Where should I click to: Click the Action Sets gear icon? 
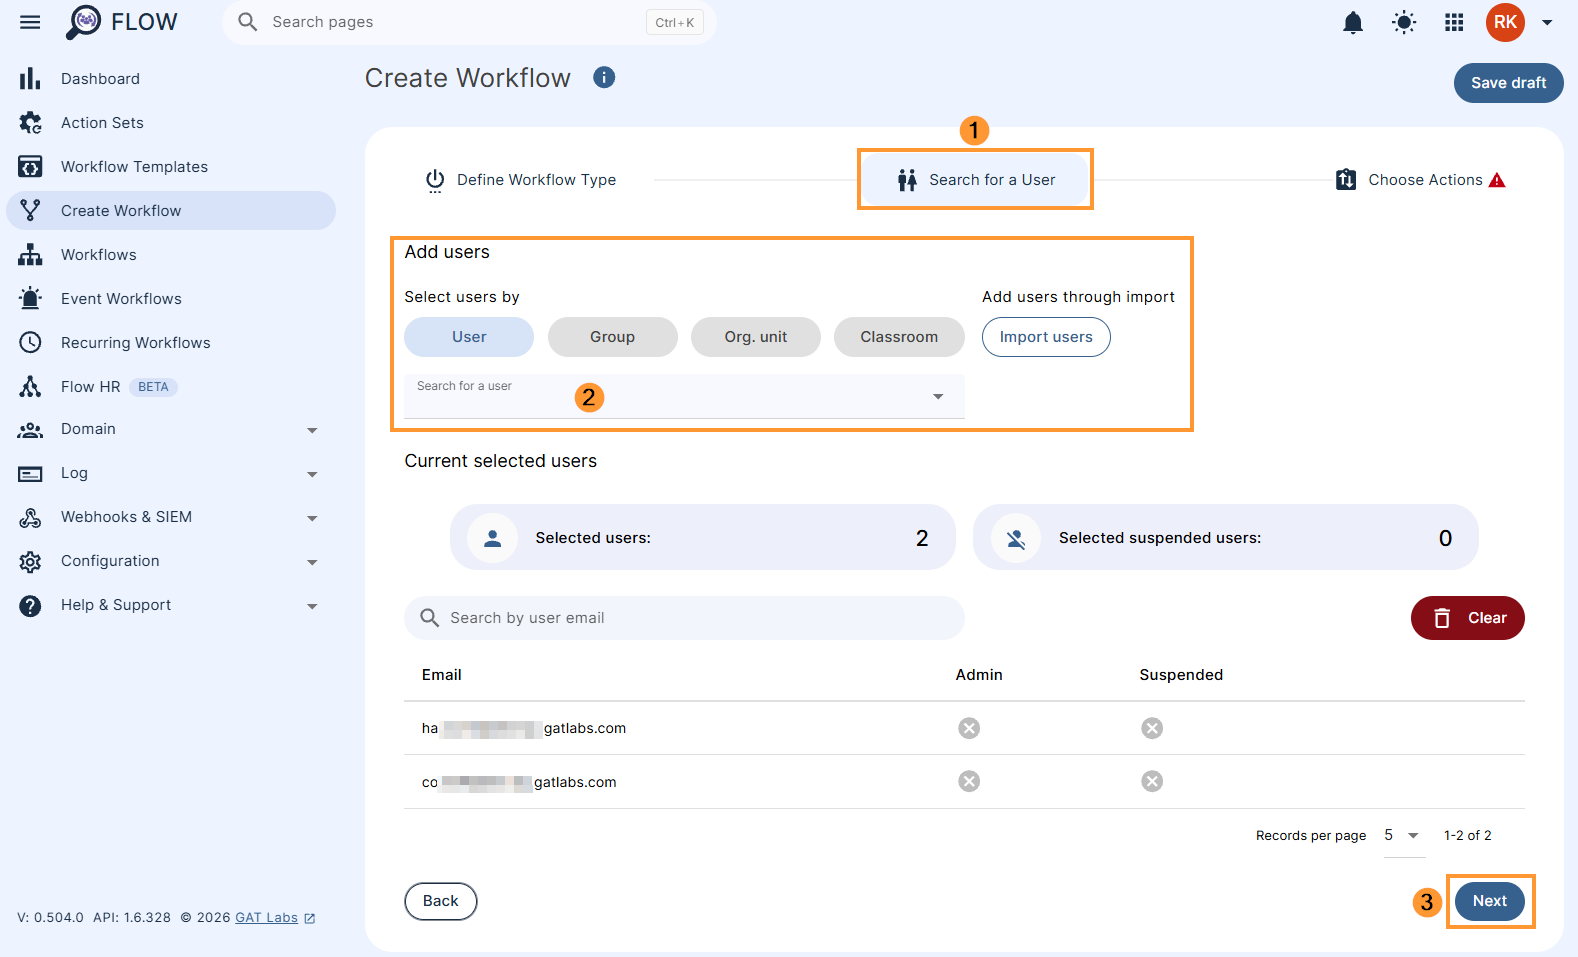point(30,122)
